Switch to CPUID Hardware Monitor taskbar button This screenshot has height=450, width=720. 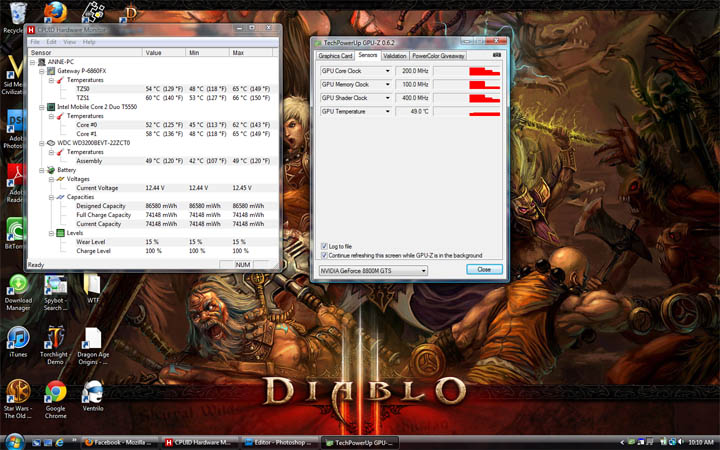coord(201,443)
